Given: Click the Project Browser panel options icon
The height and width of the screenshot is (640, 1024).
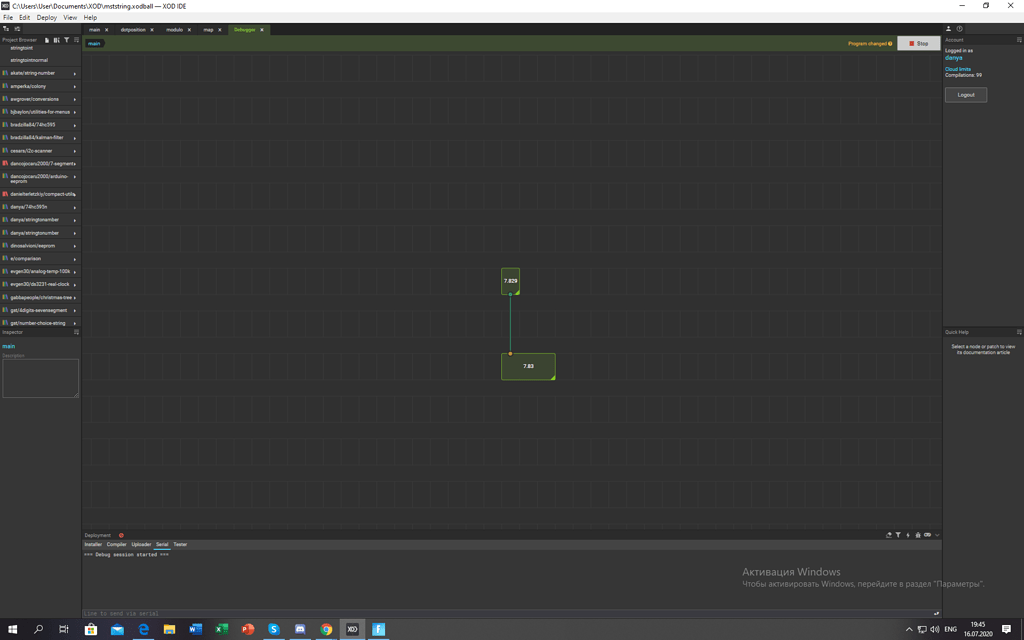Looking at the screenshot, I should tap(77, 40).
